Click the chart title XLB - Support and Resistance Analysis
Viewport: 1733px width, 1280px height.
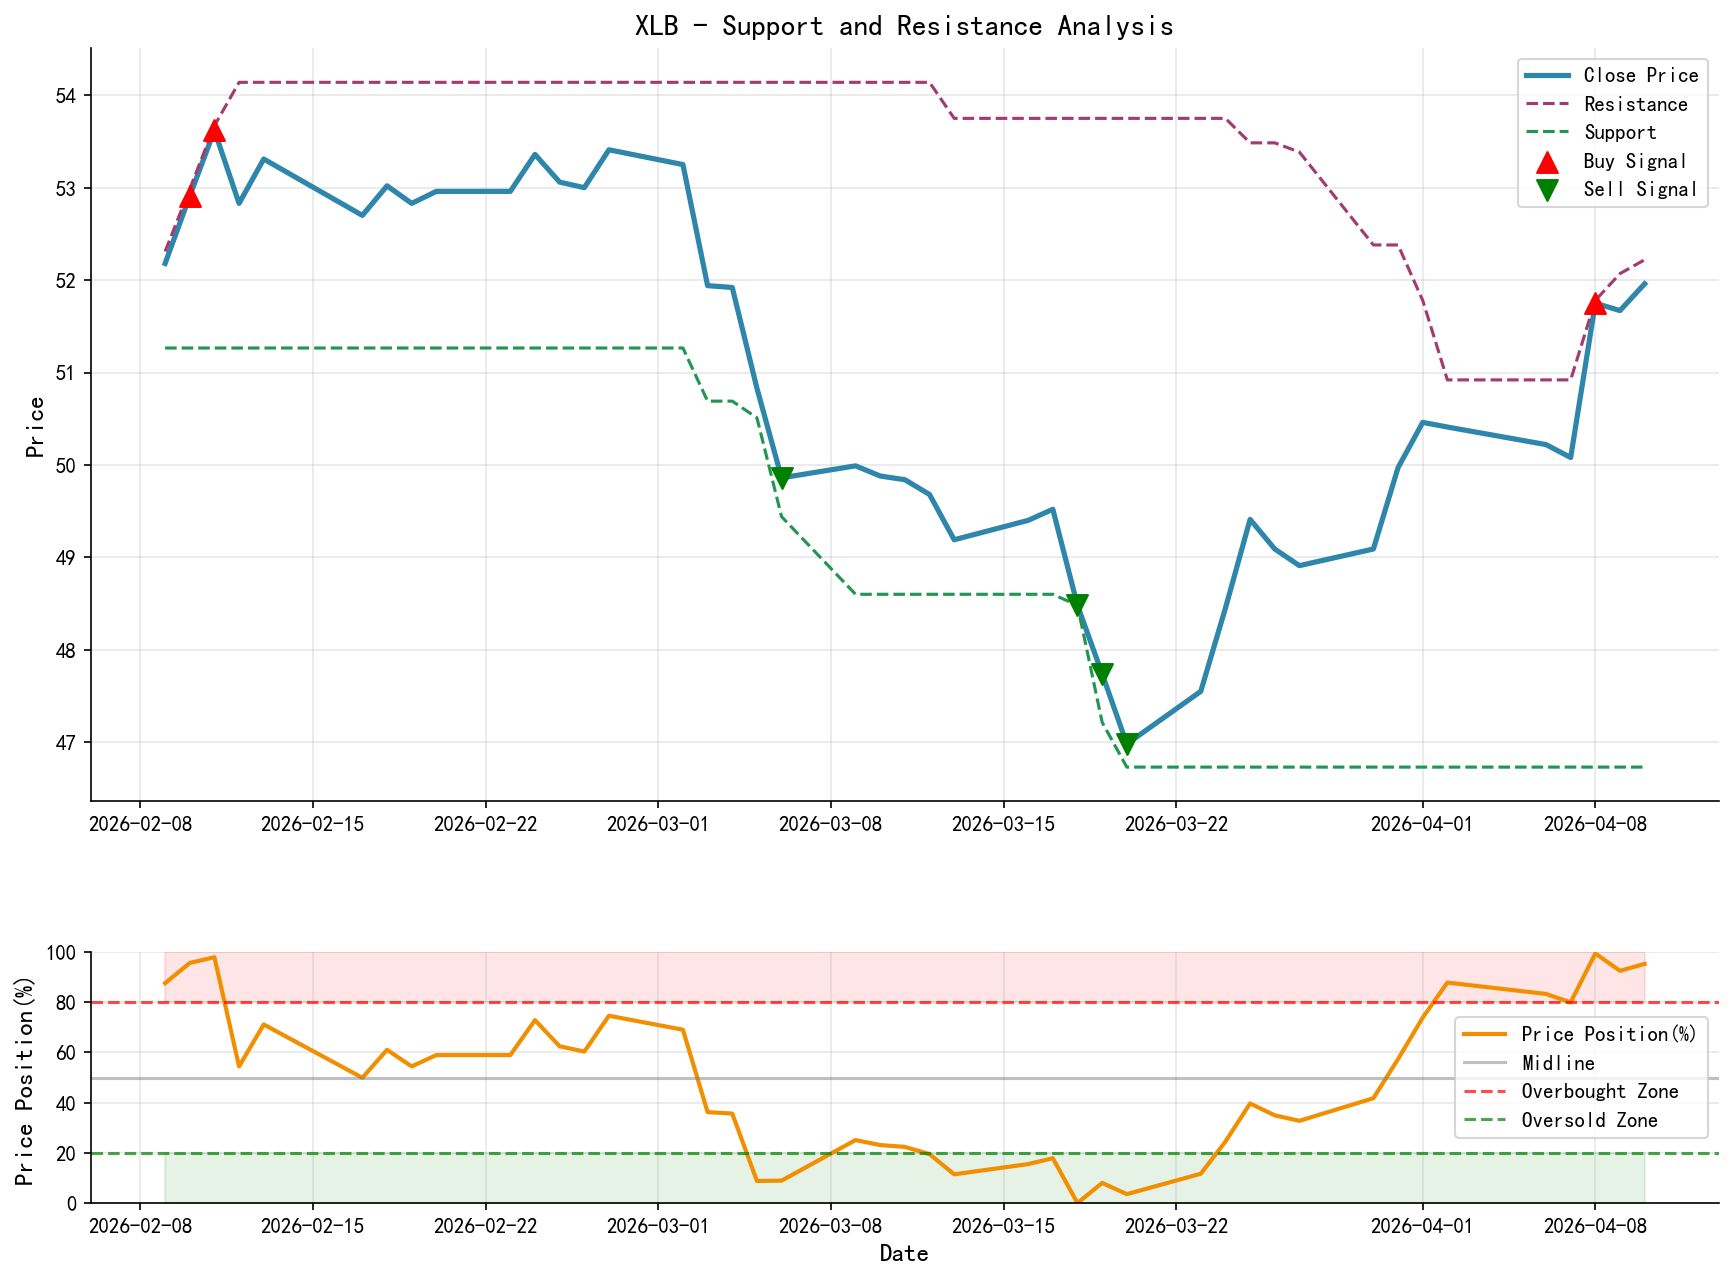[904, 26]
